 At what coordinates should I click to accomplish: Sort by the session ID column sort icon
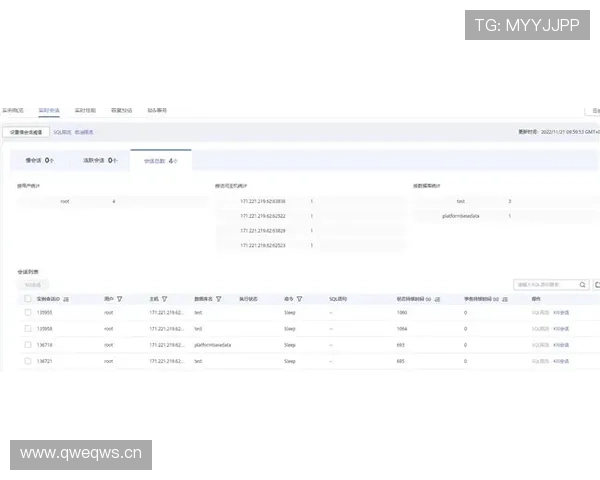tap(66, 299)
